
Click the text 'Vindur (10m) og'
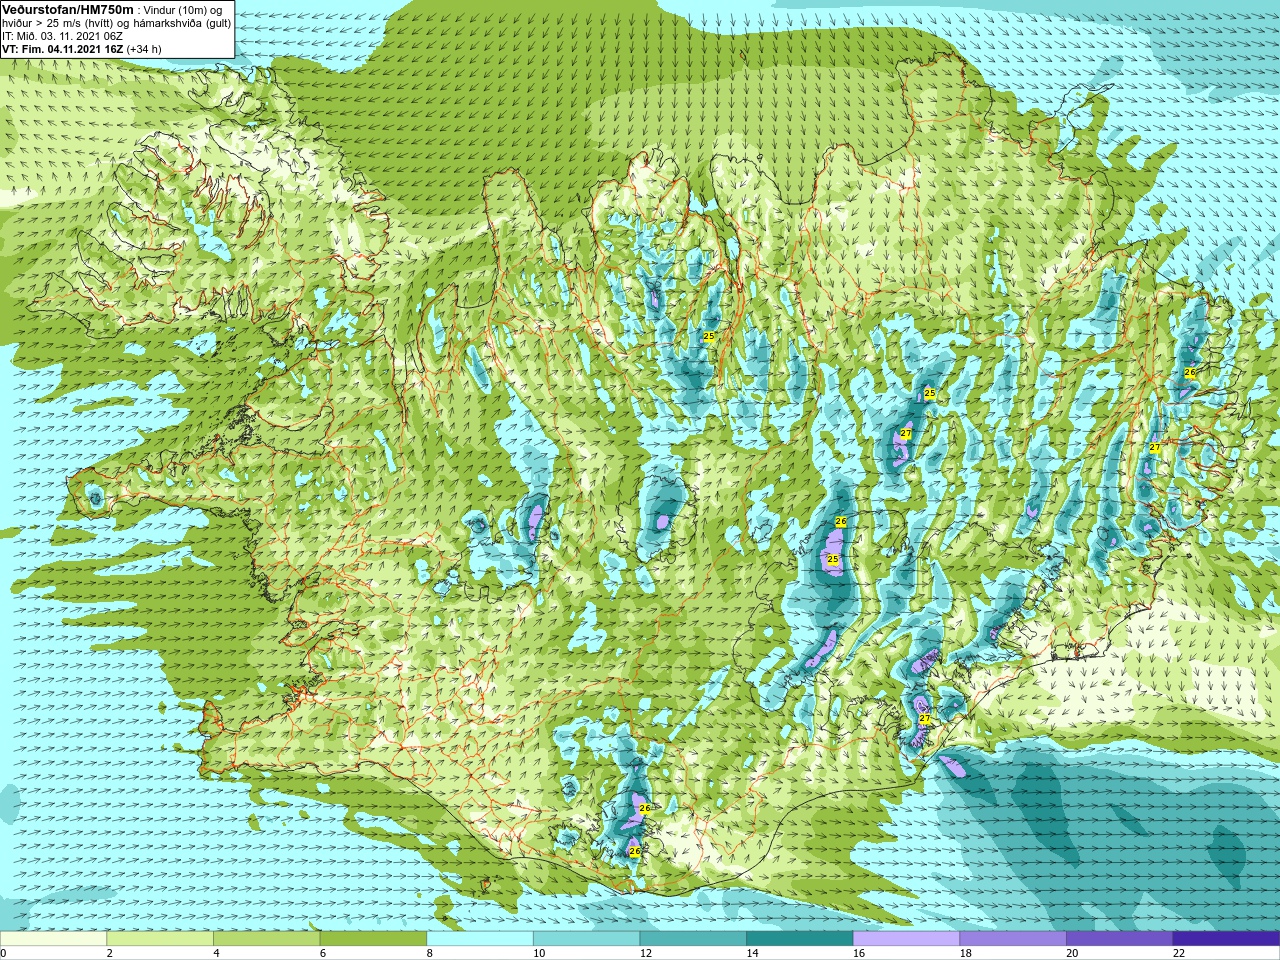point(184,10)
